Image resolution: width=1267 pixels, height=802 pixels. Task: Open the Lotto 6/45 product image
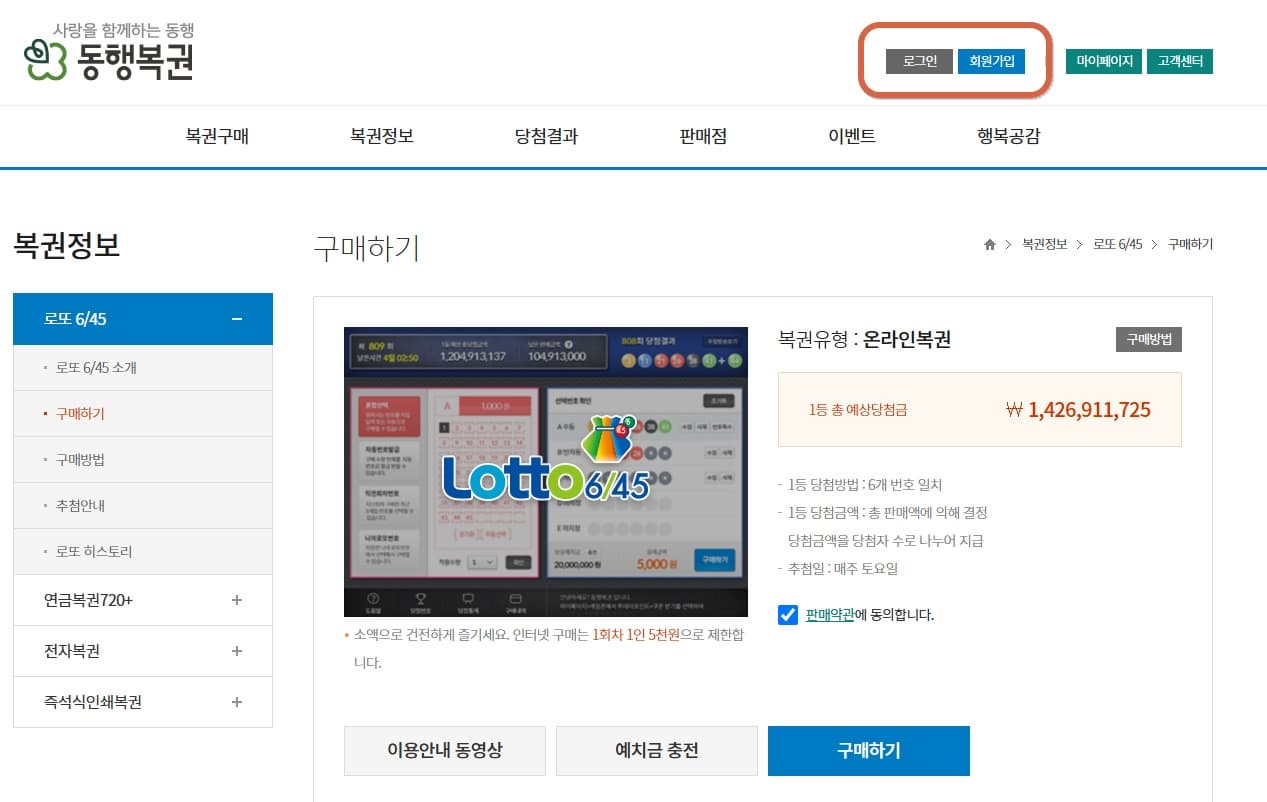point(545,471)
